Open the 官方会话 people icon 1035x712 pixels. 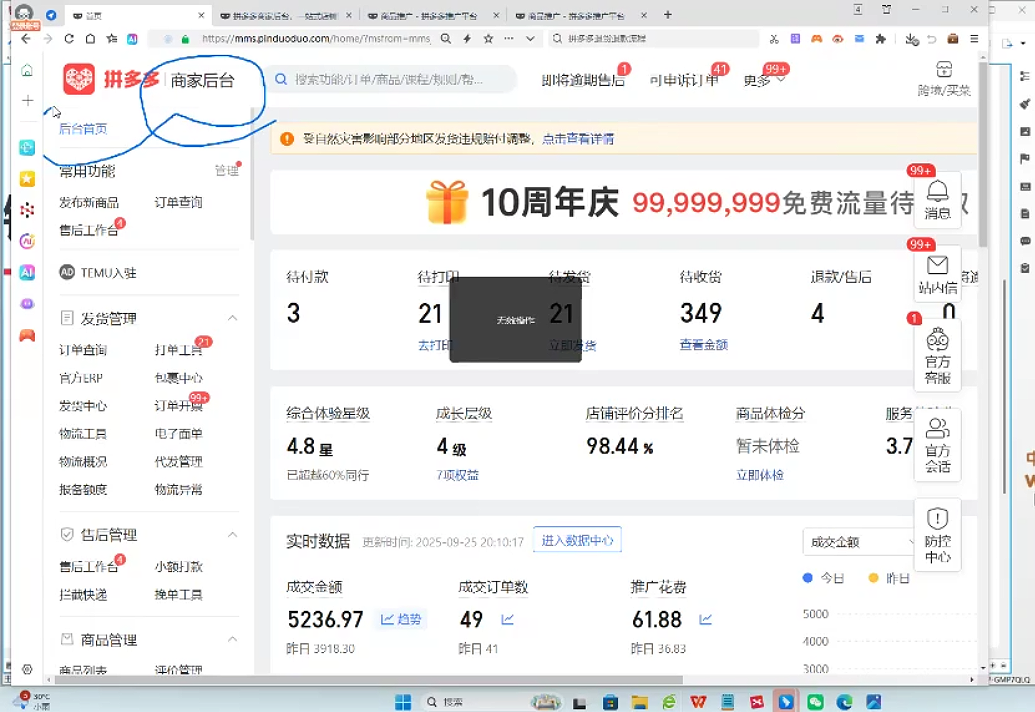[x=937, y=430]
